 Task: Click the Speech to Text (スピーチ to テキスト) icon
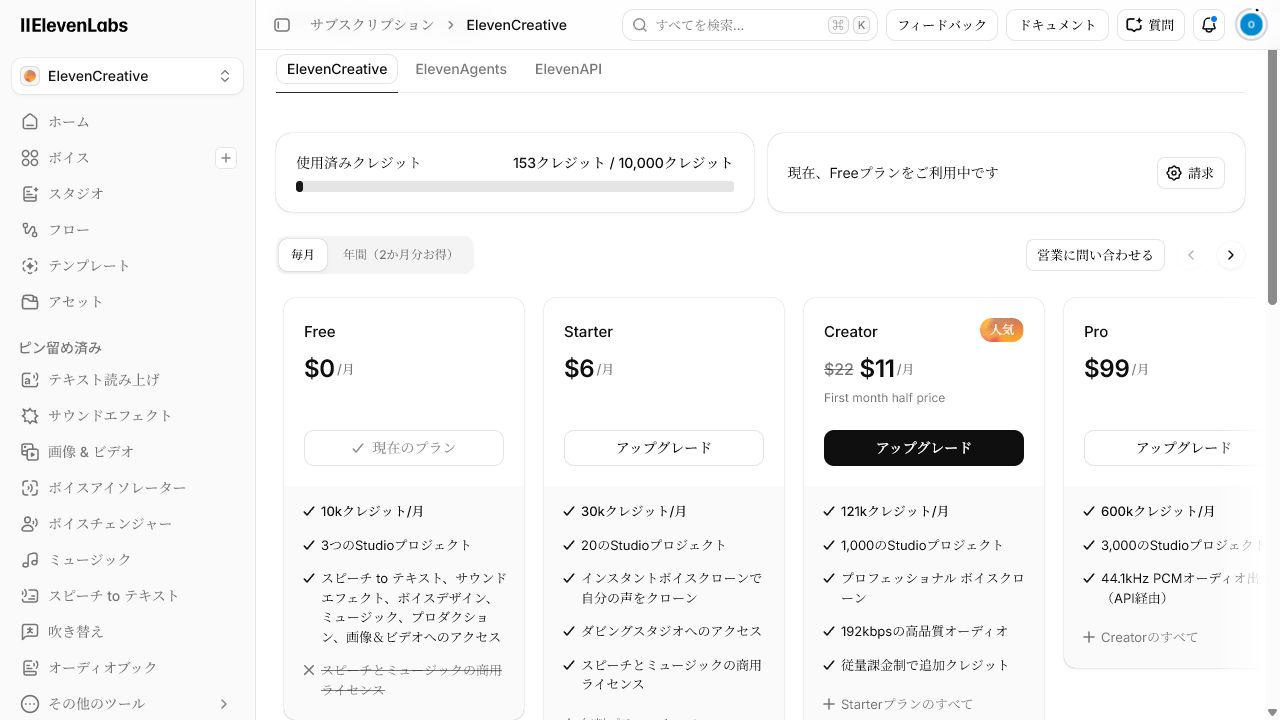30,595
